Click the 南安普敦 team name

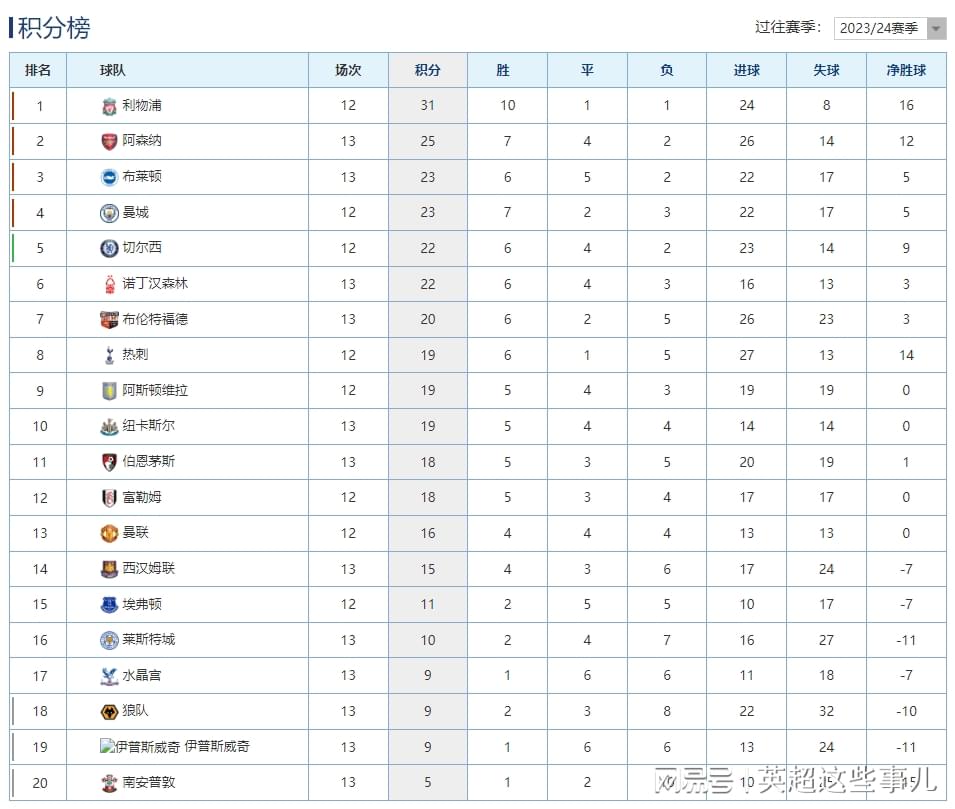pos(149,782)
